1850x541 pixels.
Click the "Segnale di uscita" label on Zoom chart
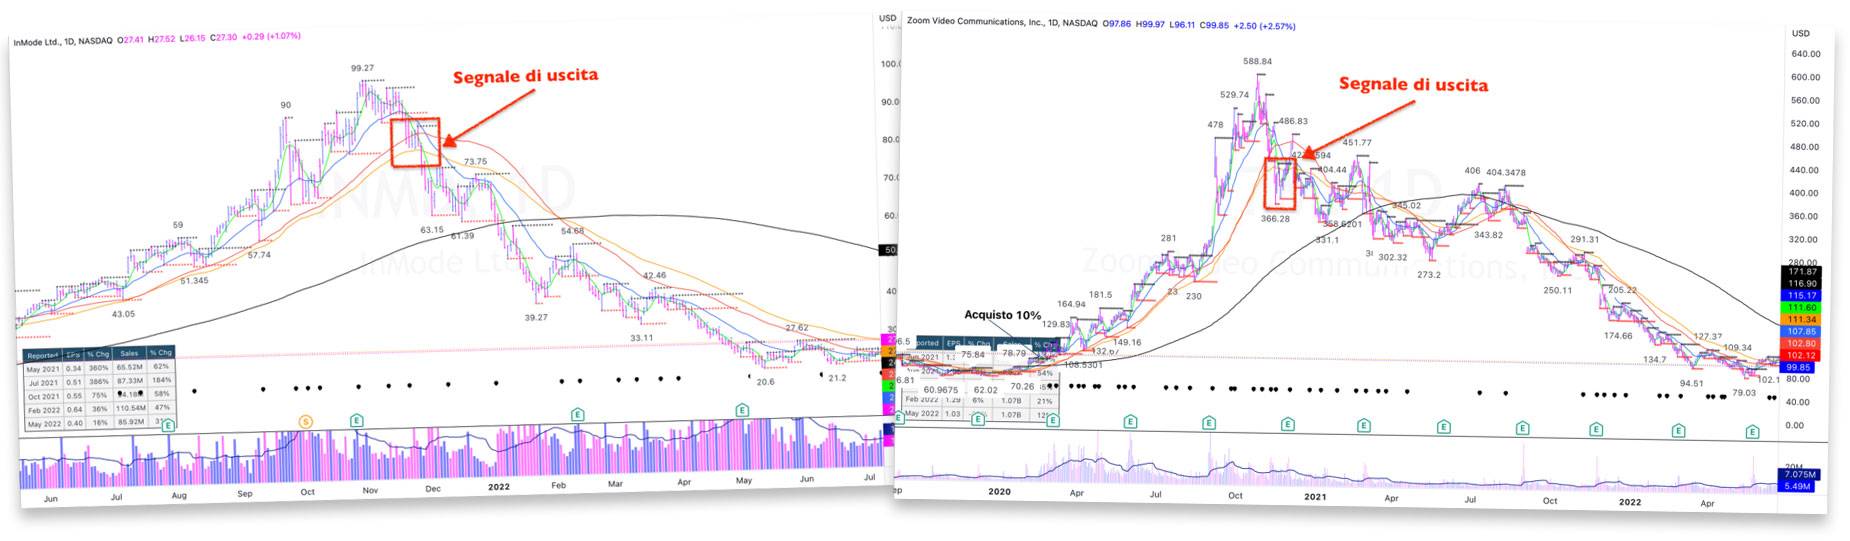point(1412,85)
